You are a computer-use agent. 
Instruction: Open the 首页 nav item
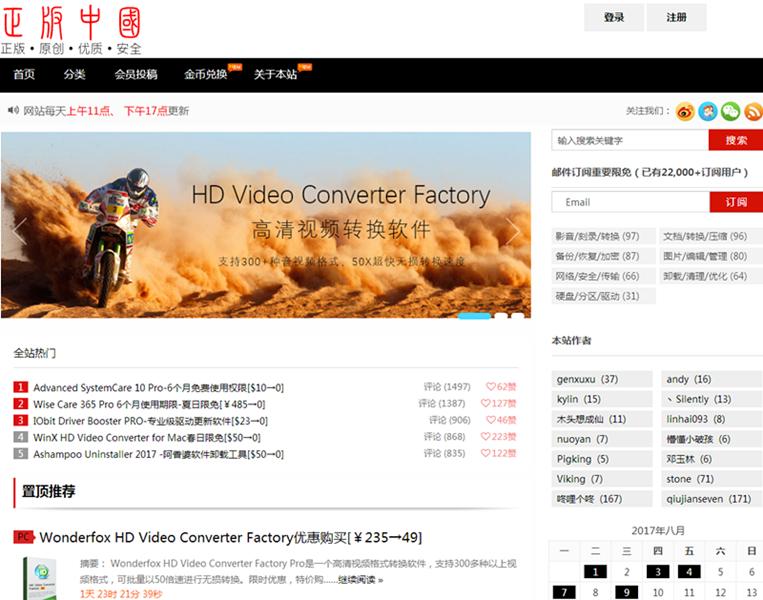point(24,74)
